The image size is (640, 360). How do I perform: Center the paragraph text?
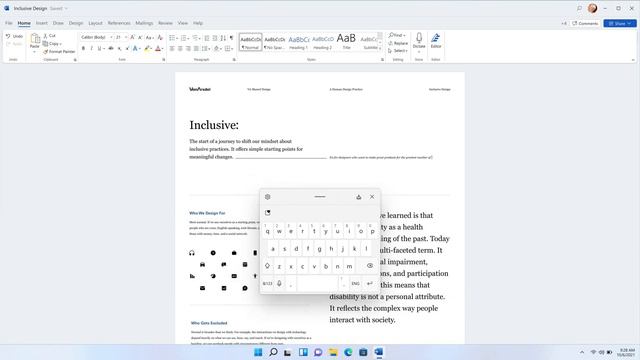(x=180, y=49)
